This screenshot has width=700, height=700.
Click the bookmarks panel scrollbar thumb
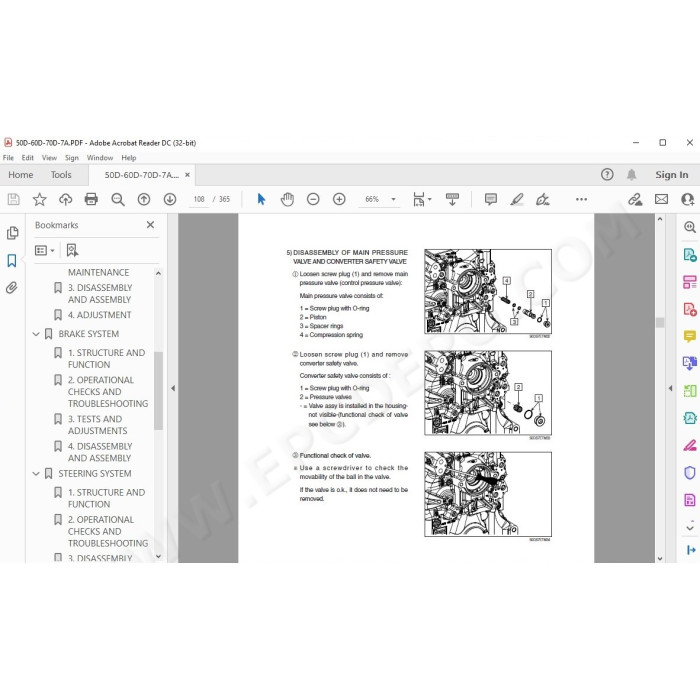click(x=158, y=391)
